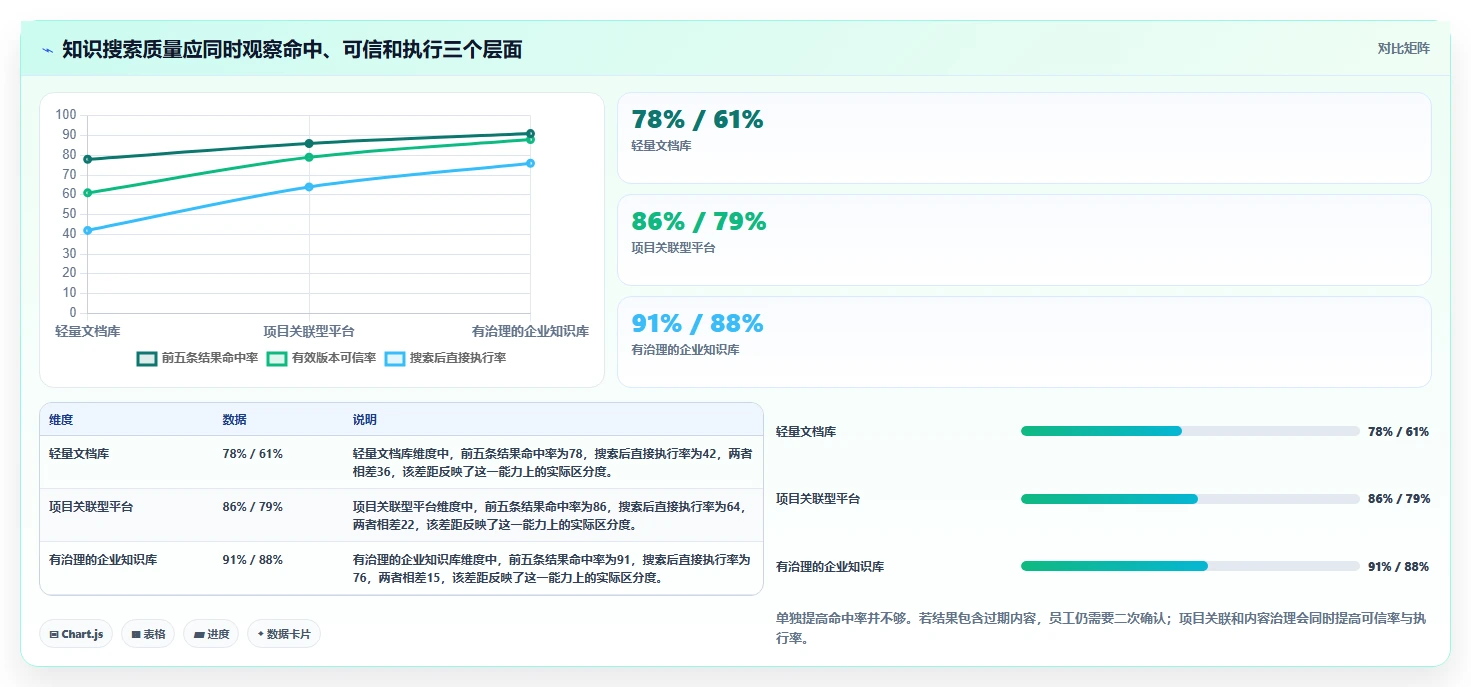The image size is (1471, 687).
Task: Click the 轻量文档库 progress bar
Action: click(1190, 431)
